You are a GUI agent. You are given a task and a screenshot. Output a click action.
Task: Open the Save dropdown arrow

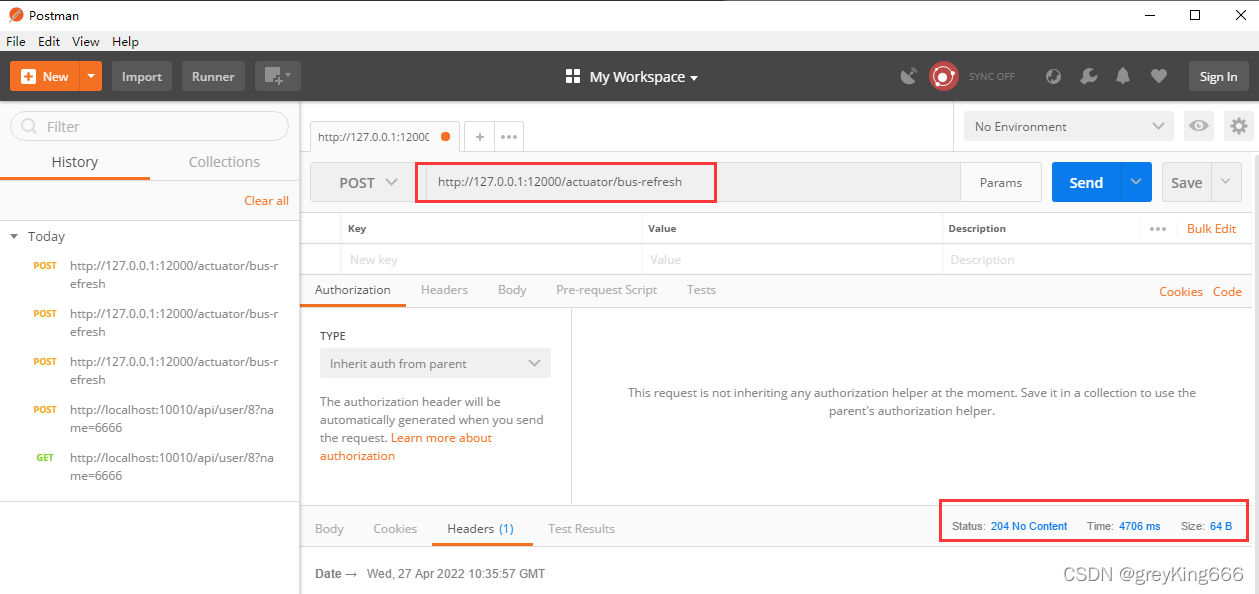[1227, 182]
